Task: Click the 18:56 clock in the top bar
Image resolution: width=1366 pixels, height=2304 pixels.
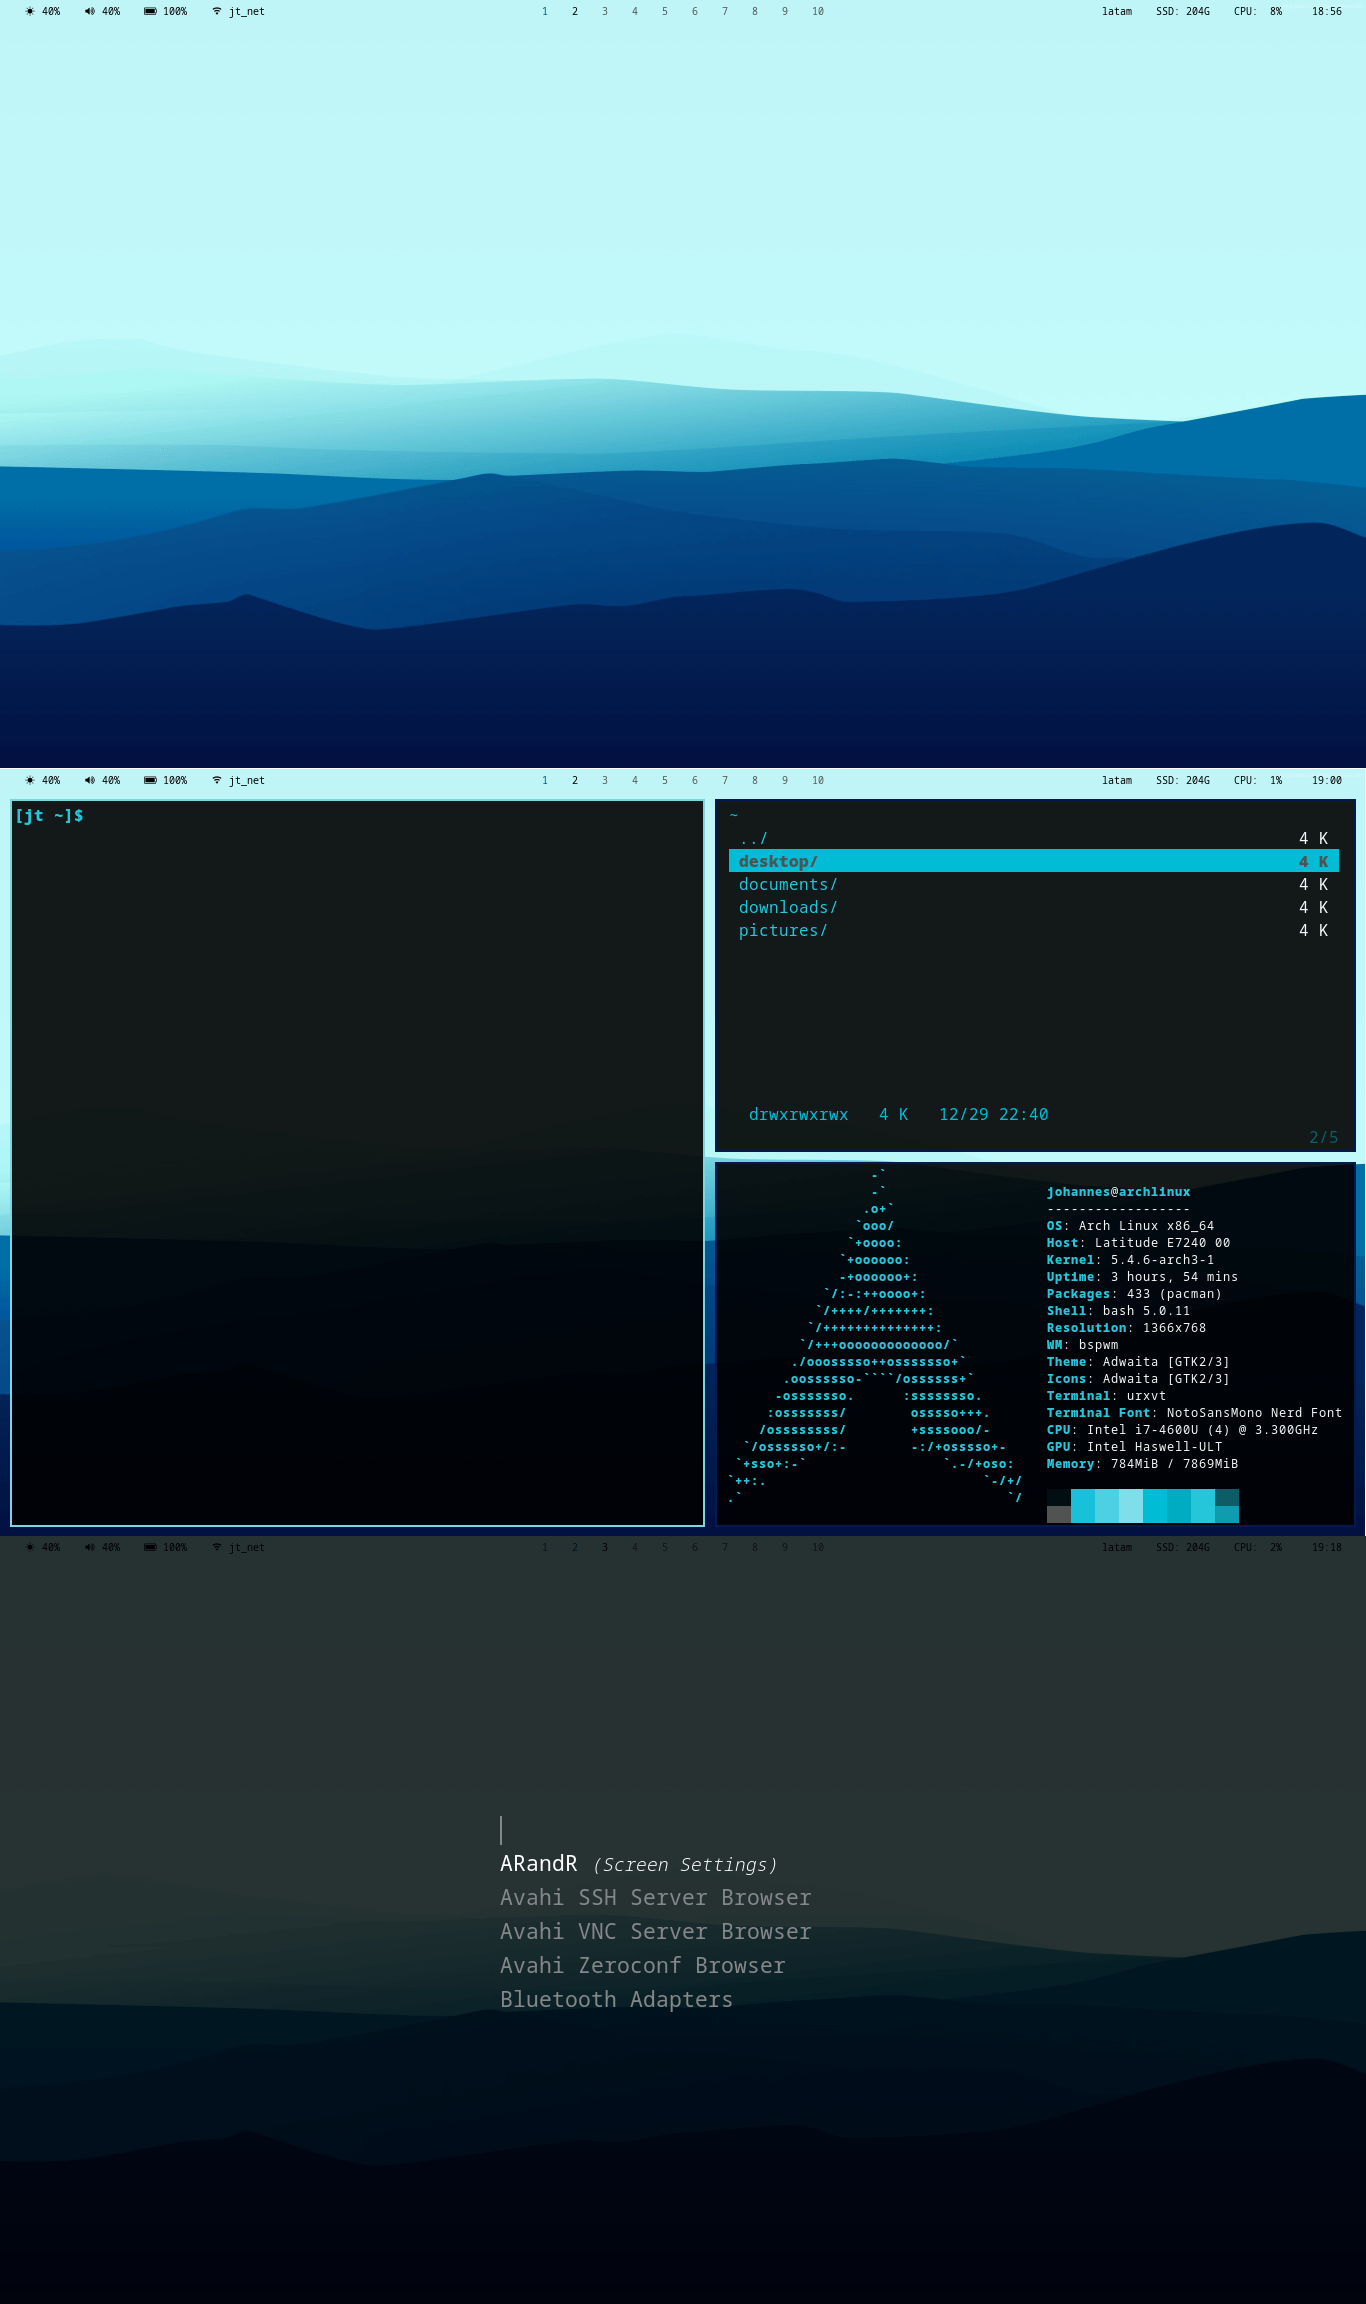Action: (x=1327, y=12)
